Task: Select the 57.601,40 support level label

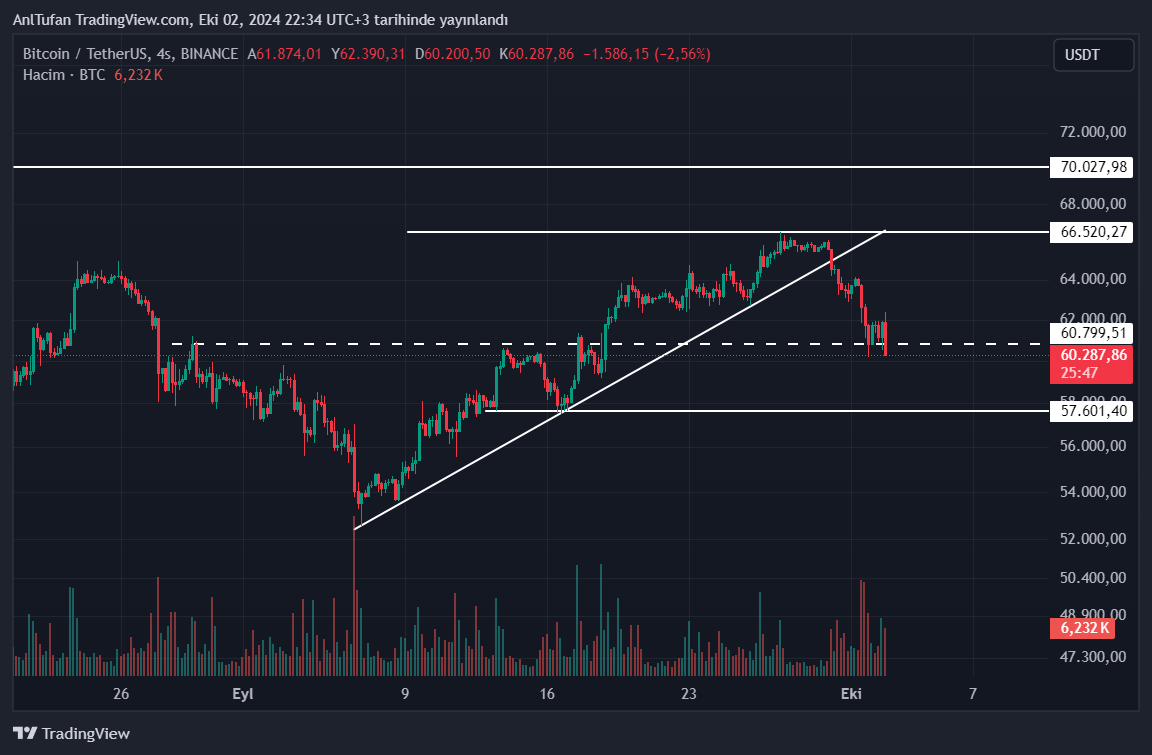Action: [x=1091, y=410]
